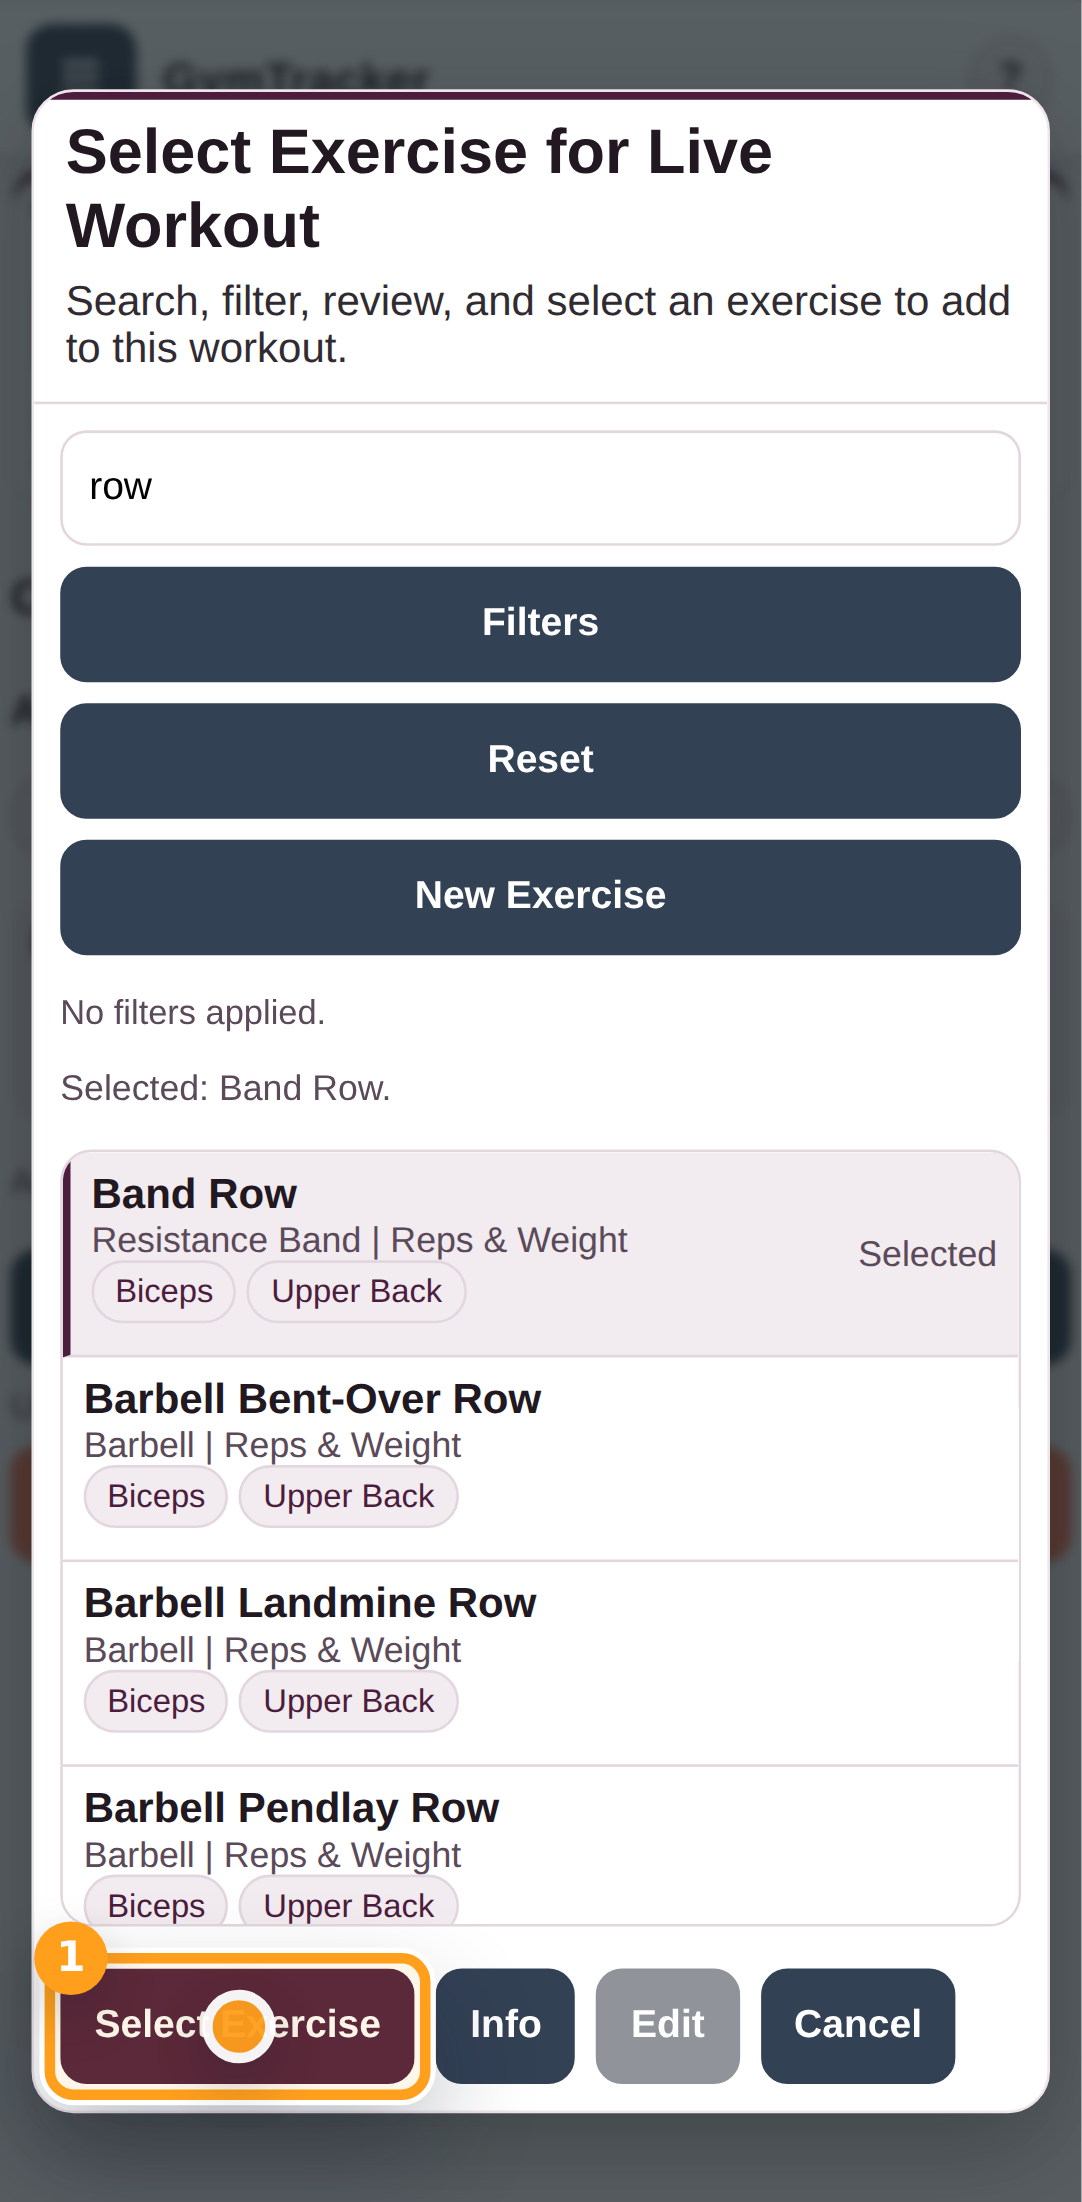Screen dimensions: 1082x2202
Task: Cancel exercise selection
Action: 857,2025
